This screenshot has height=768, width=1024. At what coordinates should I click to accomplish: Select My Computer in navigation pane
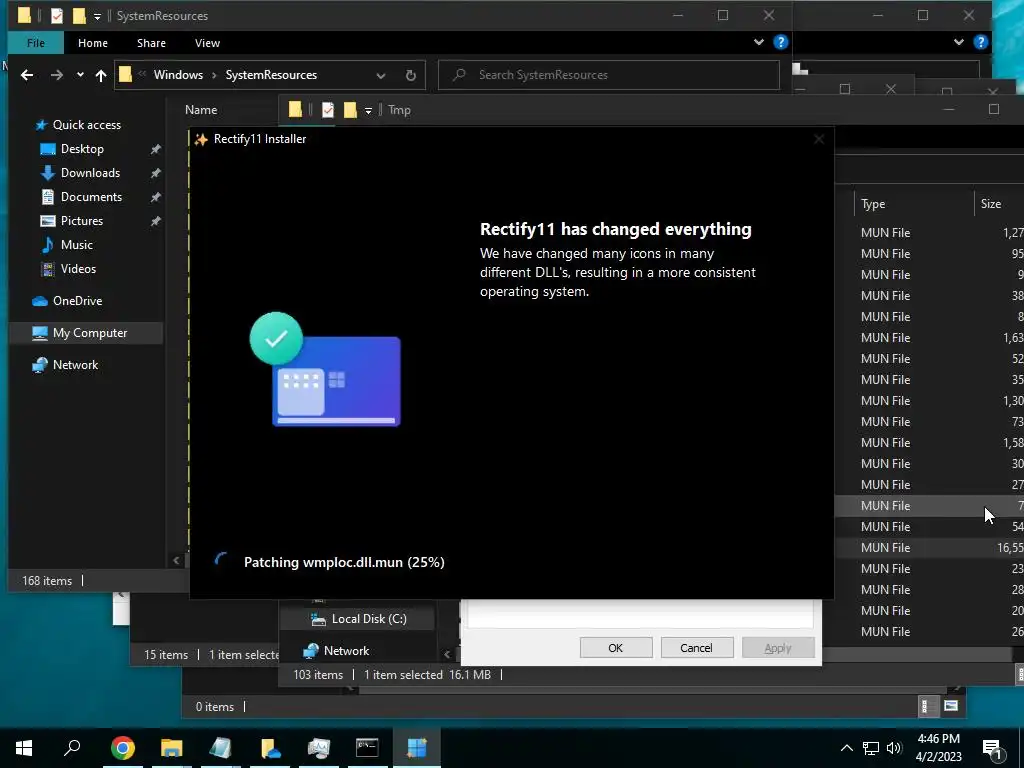click(x=86, y=333)
